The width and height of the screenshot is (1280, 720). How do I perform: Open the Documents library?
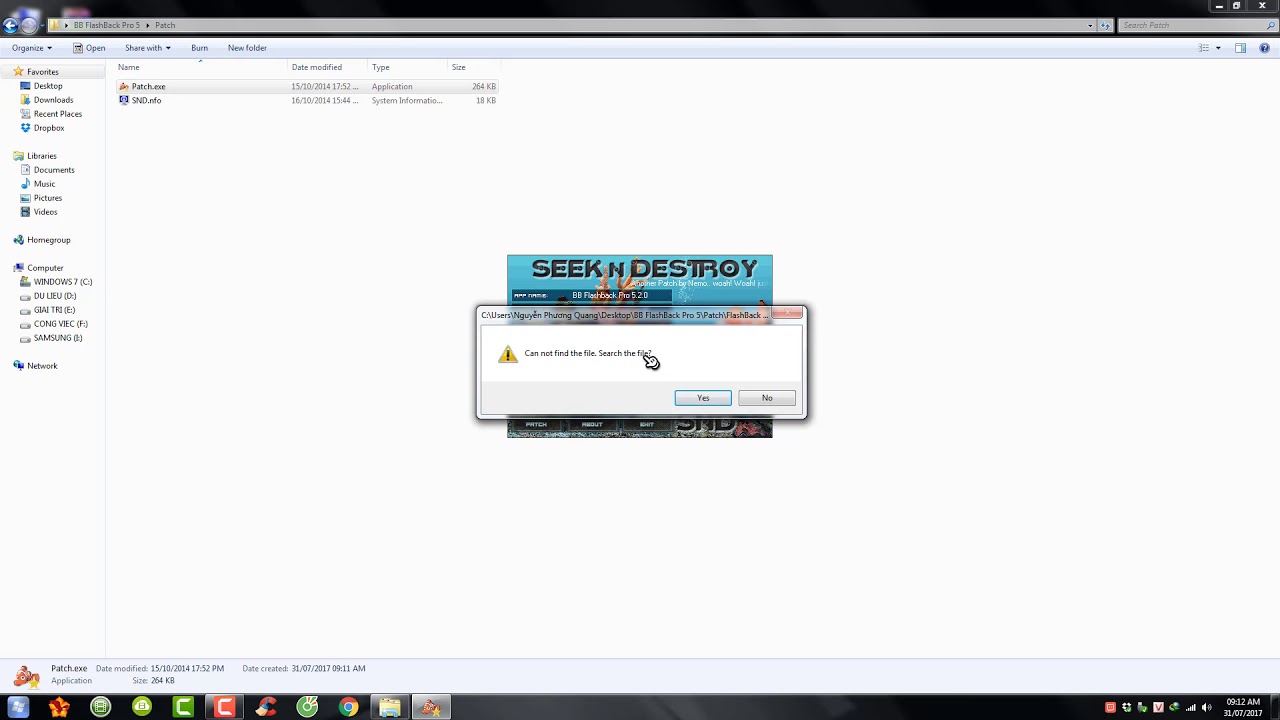click(x=53, y=170)
